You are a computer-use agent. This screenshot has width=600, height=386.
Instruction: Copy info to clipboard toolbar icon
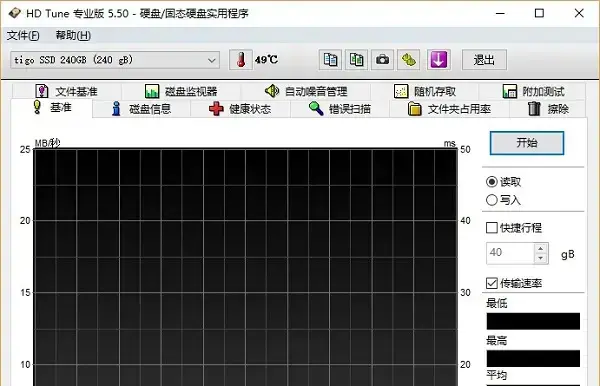331,60
